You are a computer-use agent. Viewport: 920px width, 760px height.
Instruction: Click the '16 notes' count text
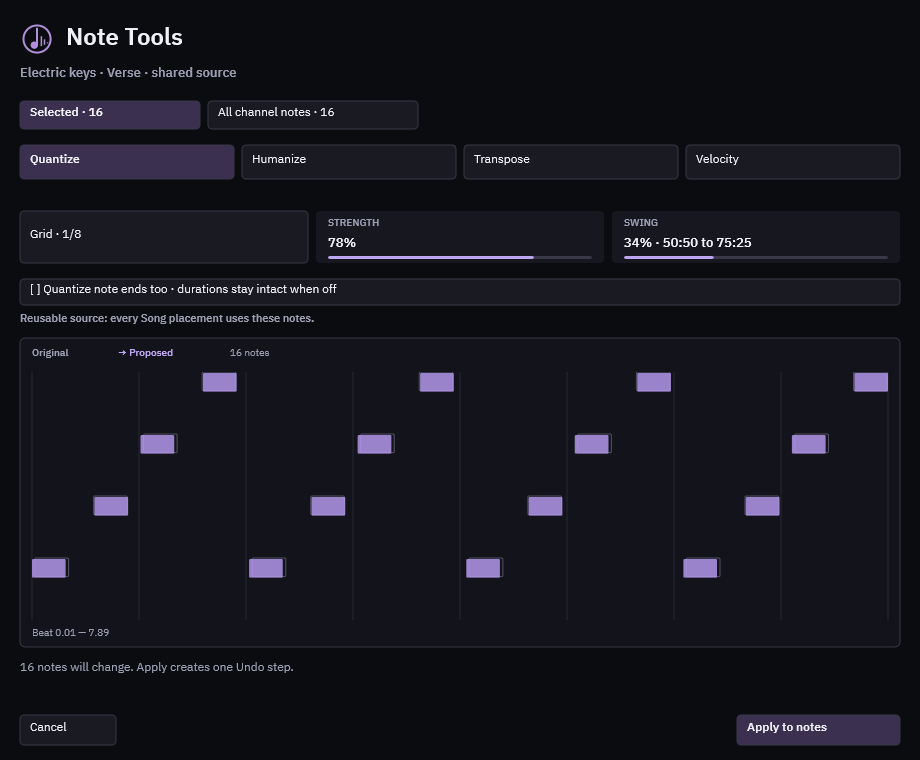click(x=249, y=353)
